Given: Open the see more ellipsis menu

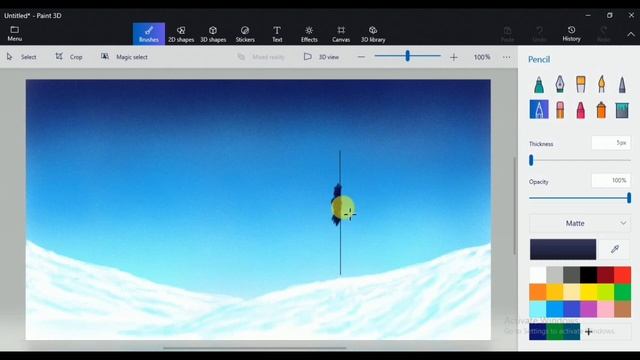Looking at the screenshot, I should tap(506, 57).
